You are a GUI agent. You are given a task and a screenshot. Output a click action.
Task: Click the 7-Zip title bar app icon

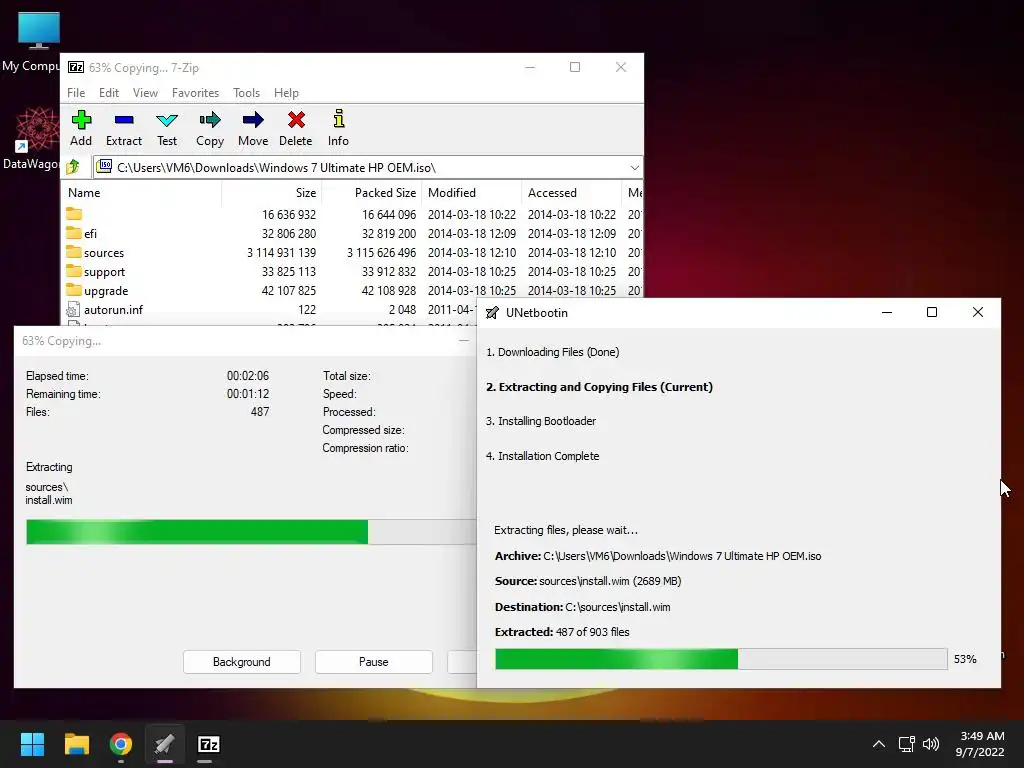point(76,67)
